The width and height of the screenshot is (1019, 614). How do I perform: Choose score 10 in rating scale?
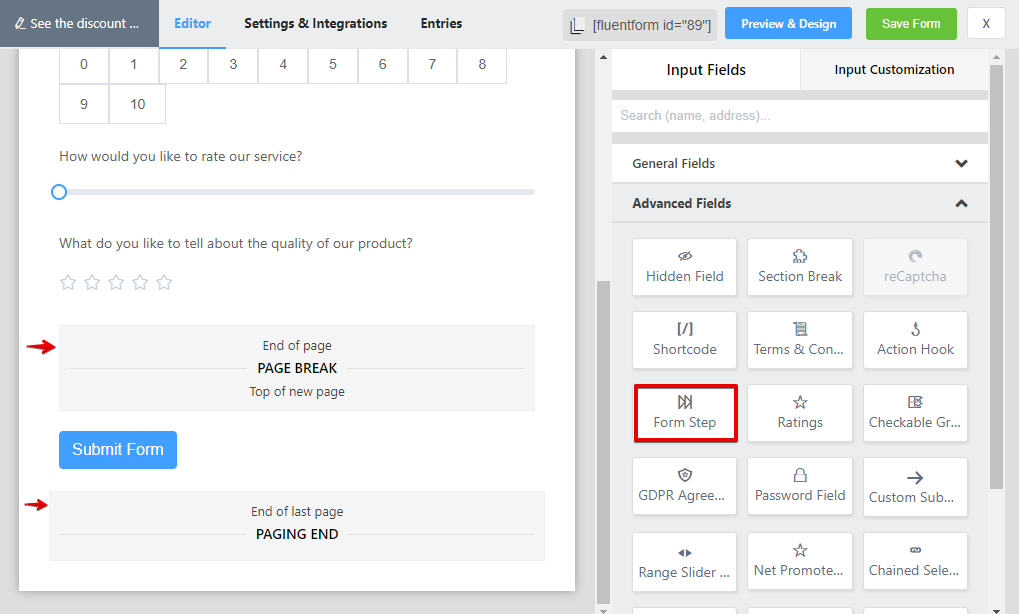137,104
